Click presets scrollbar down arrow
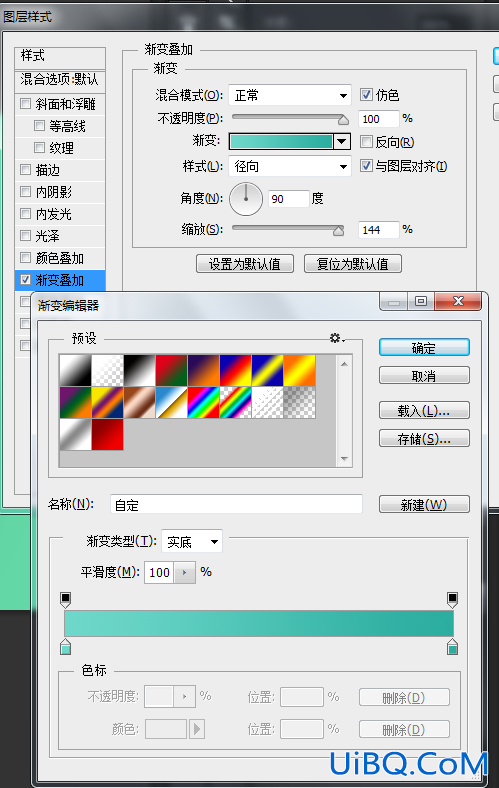 click(344, 459)
